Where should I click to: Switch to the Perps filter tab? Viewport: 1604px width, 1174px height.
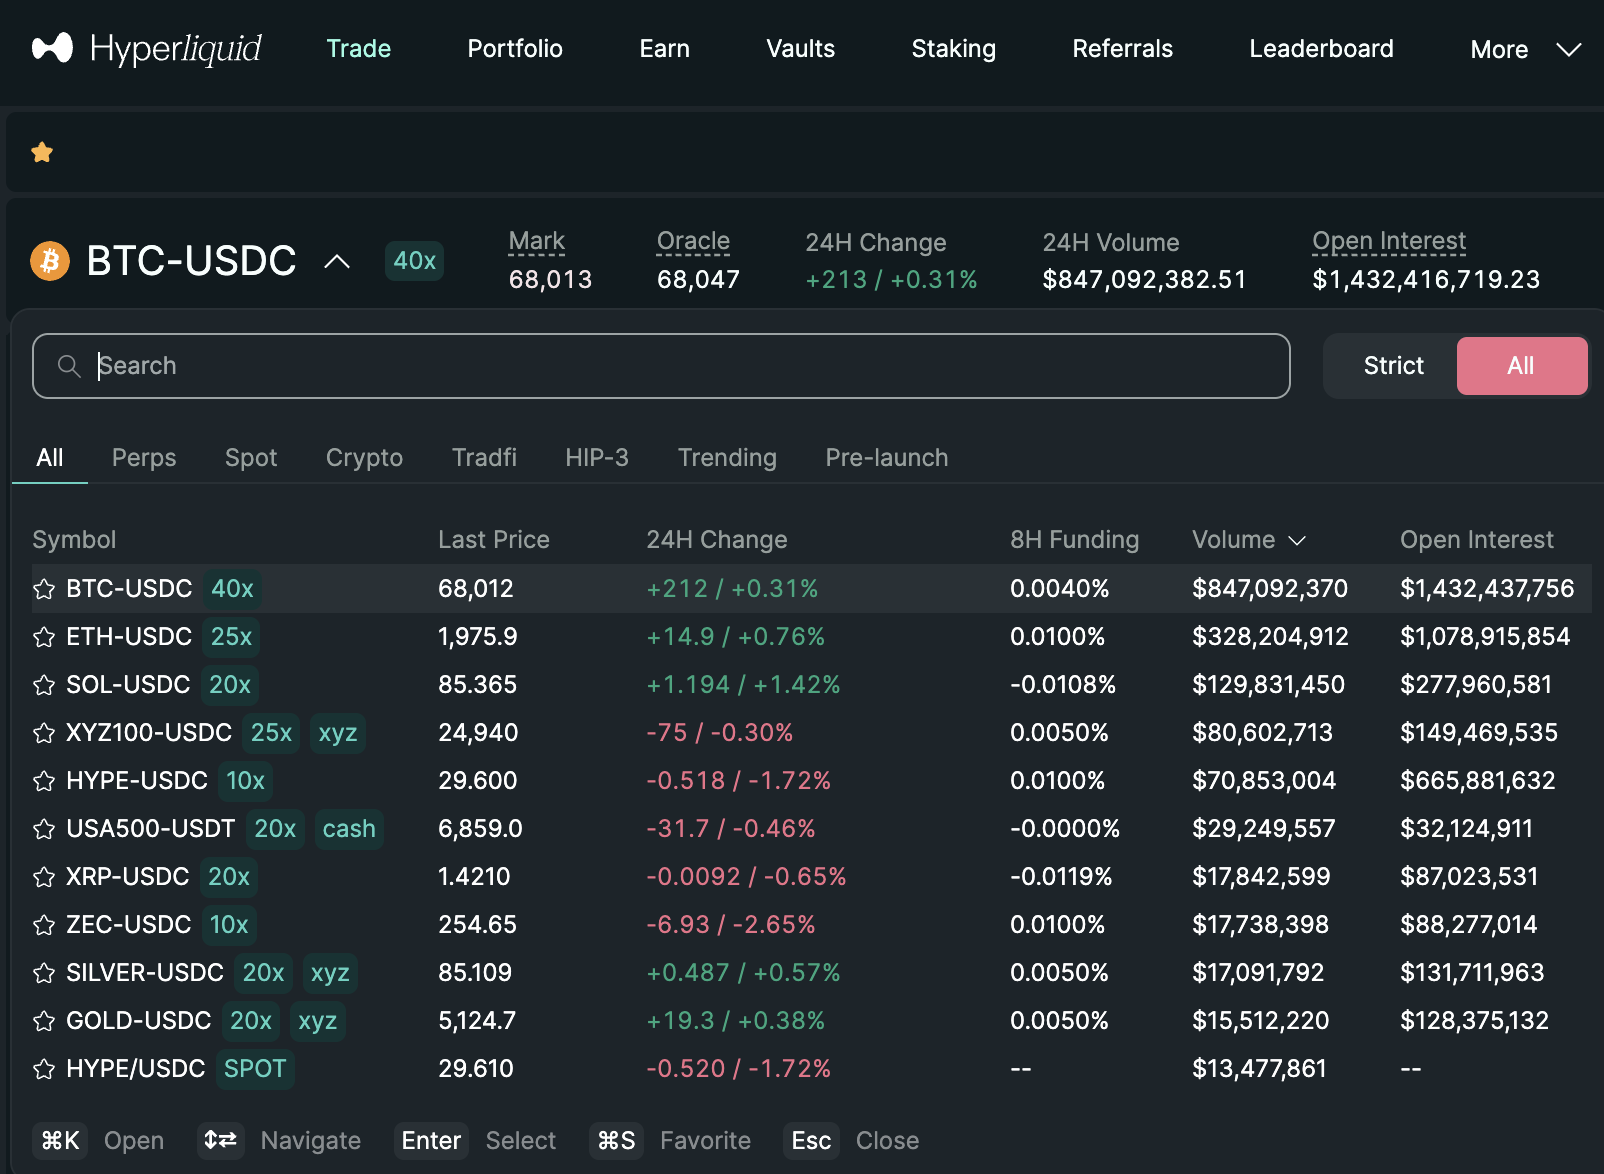(144, 458)
